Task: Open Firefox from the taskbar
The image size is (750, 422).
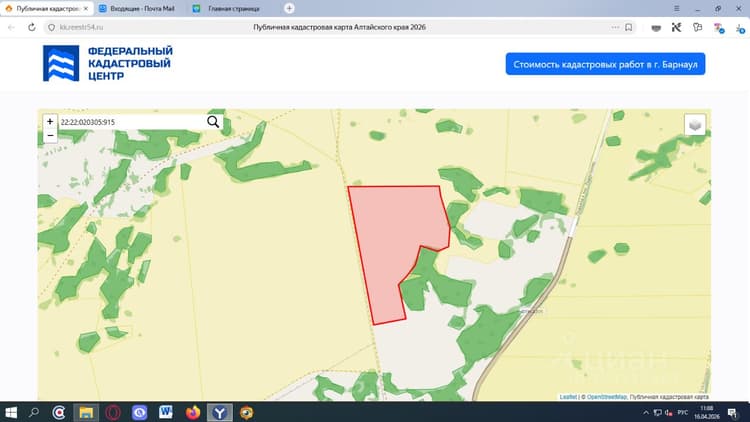Action: [193, 412]
